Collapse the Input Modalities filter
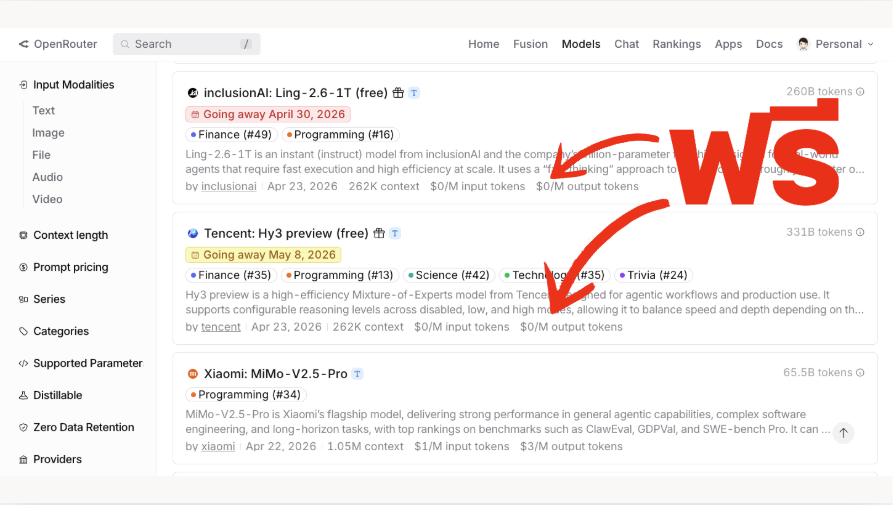This screenshot has width=893, height=505. (x=73, y=85)
